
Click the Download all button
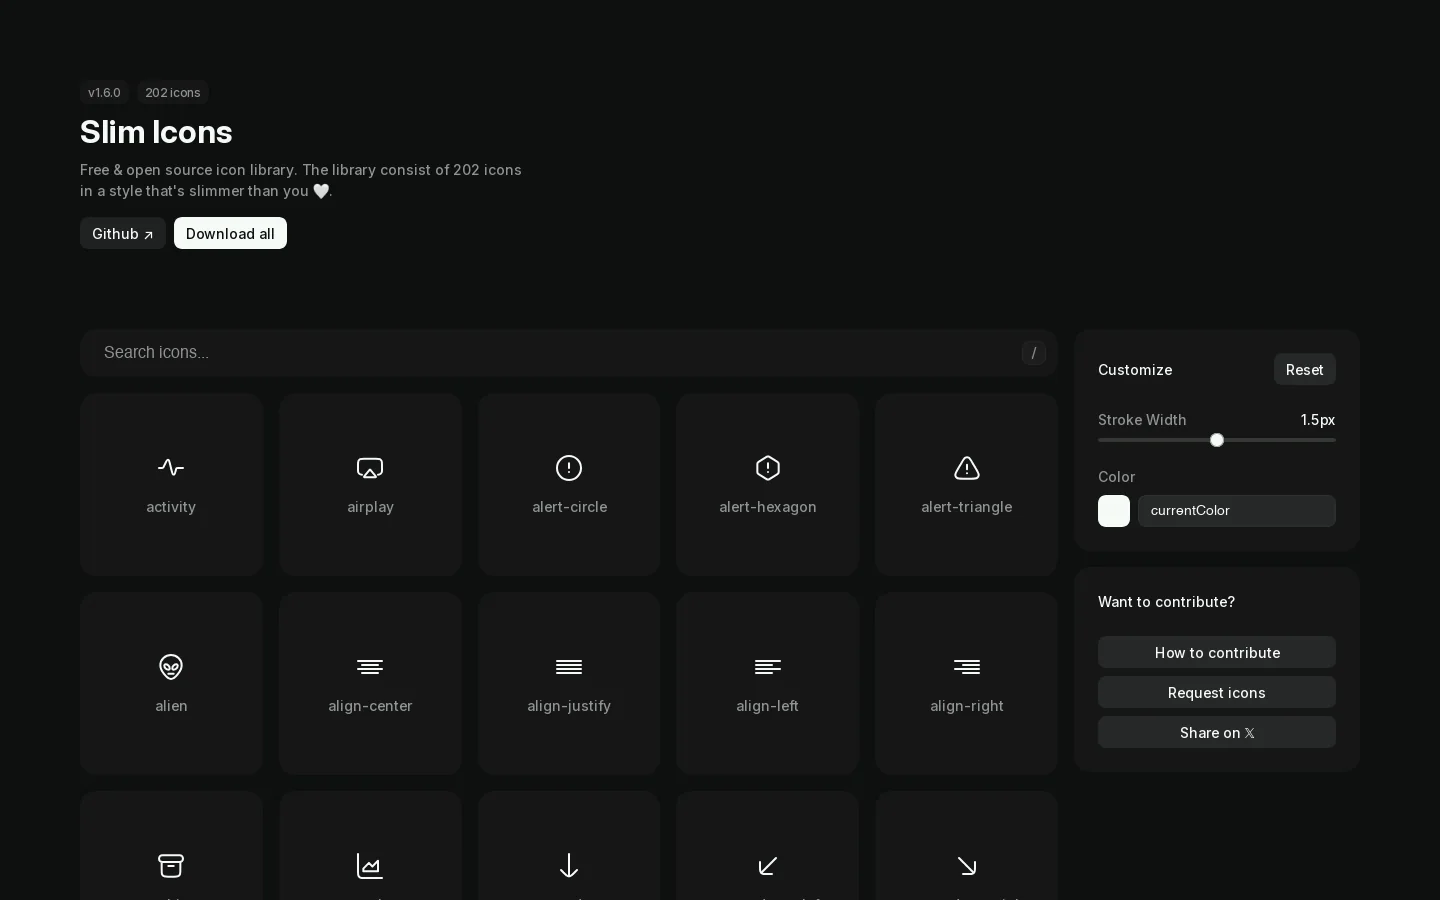coord(230,233)
